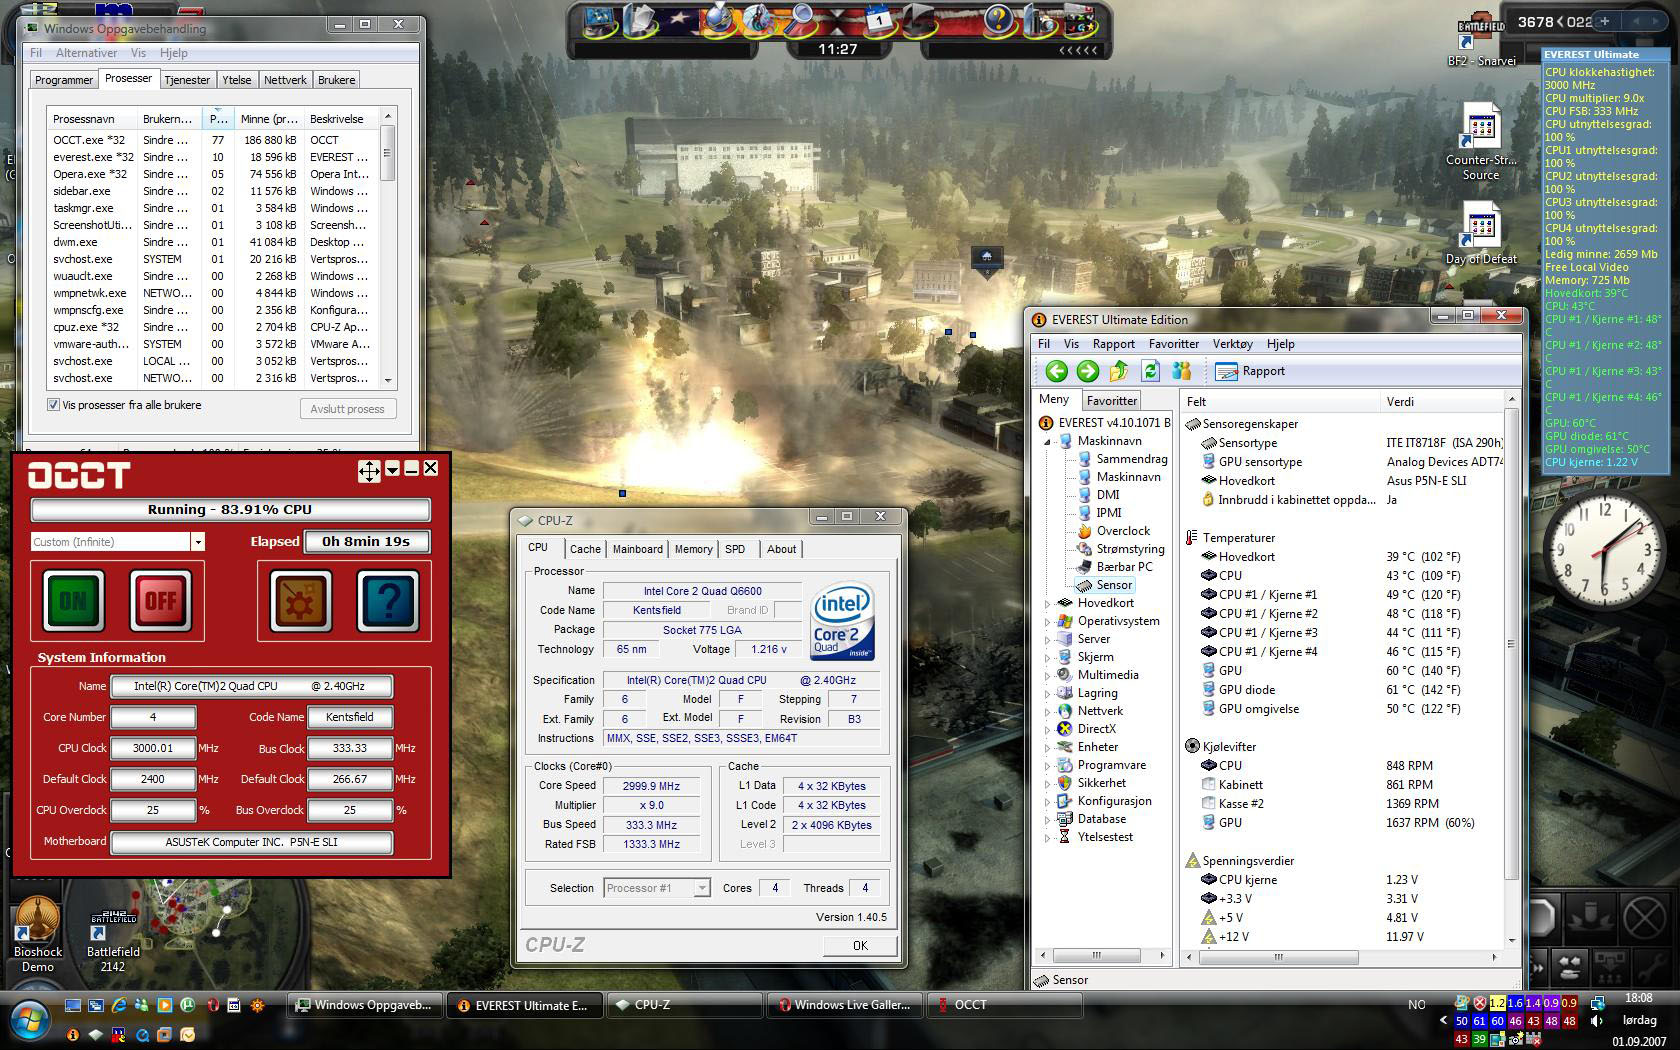The width and height of the screenshot is (1680, 1050).
Task: Open Day of Defeat desktop icon
Action: [1481, 233]
